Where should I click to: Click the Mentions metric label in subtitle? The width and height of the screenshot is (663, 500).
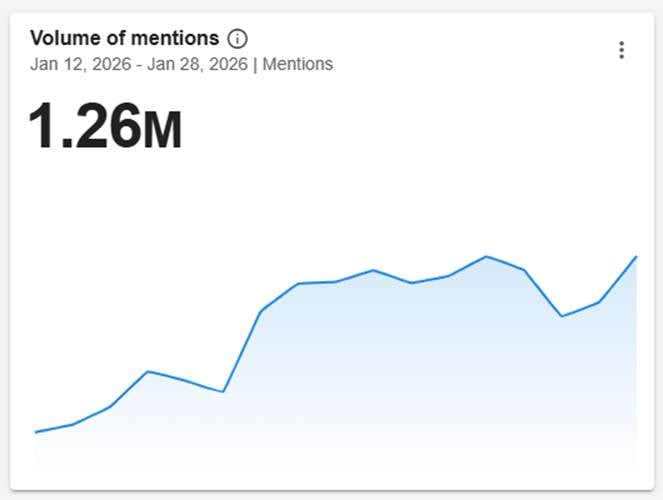298,64
